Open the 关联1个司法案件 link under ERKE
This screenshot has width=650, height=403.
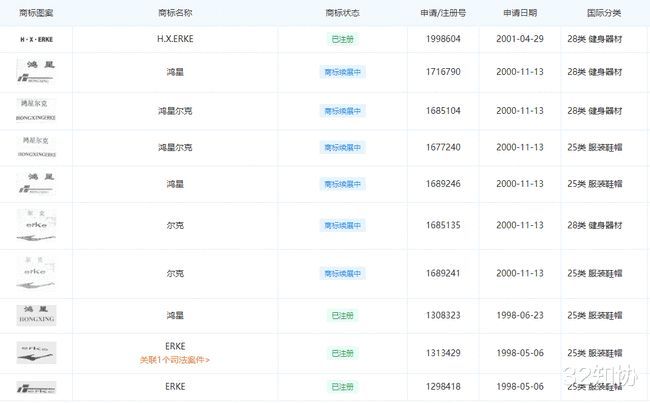coord(175,360)
